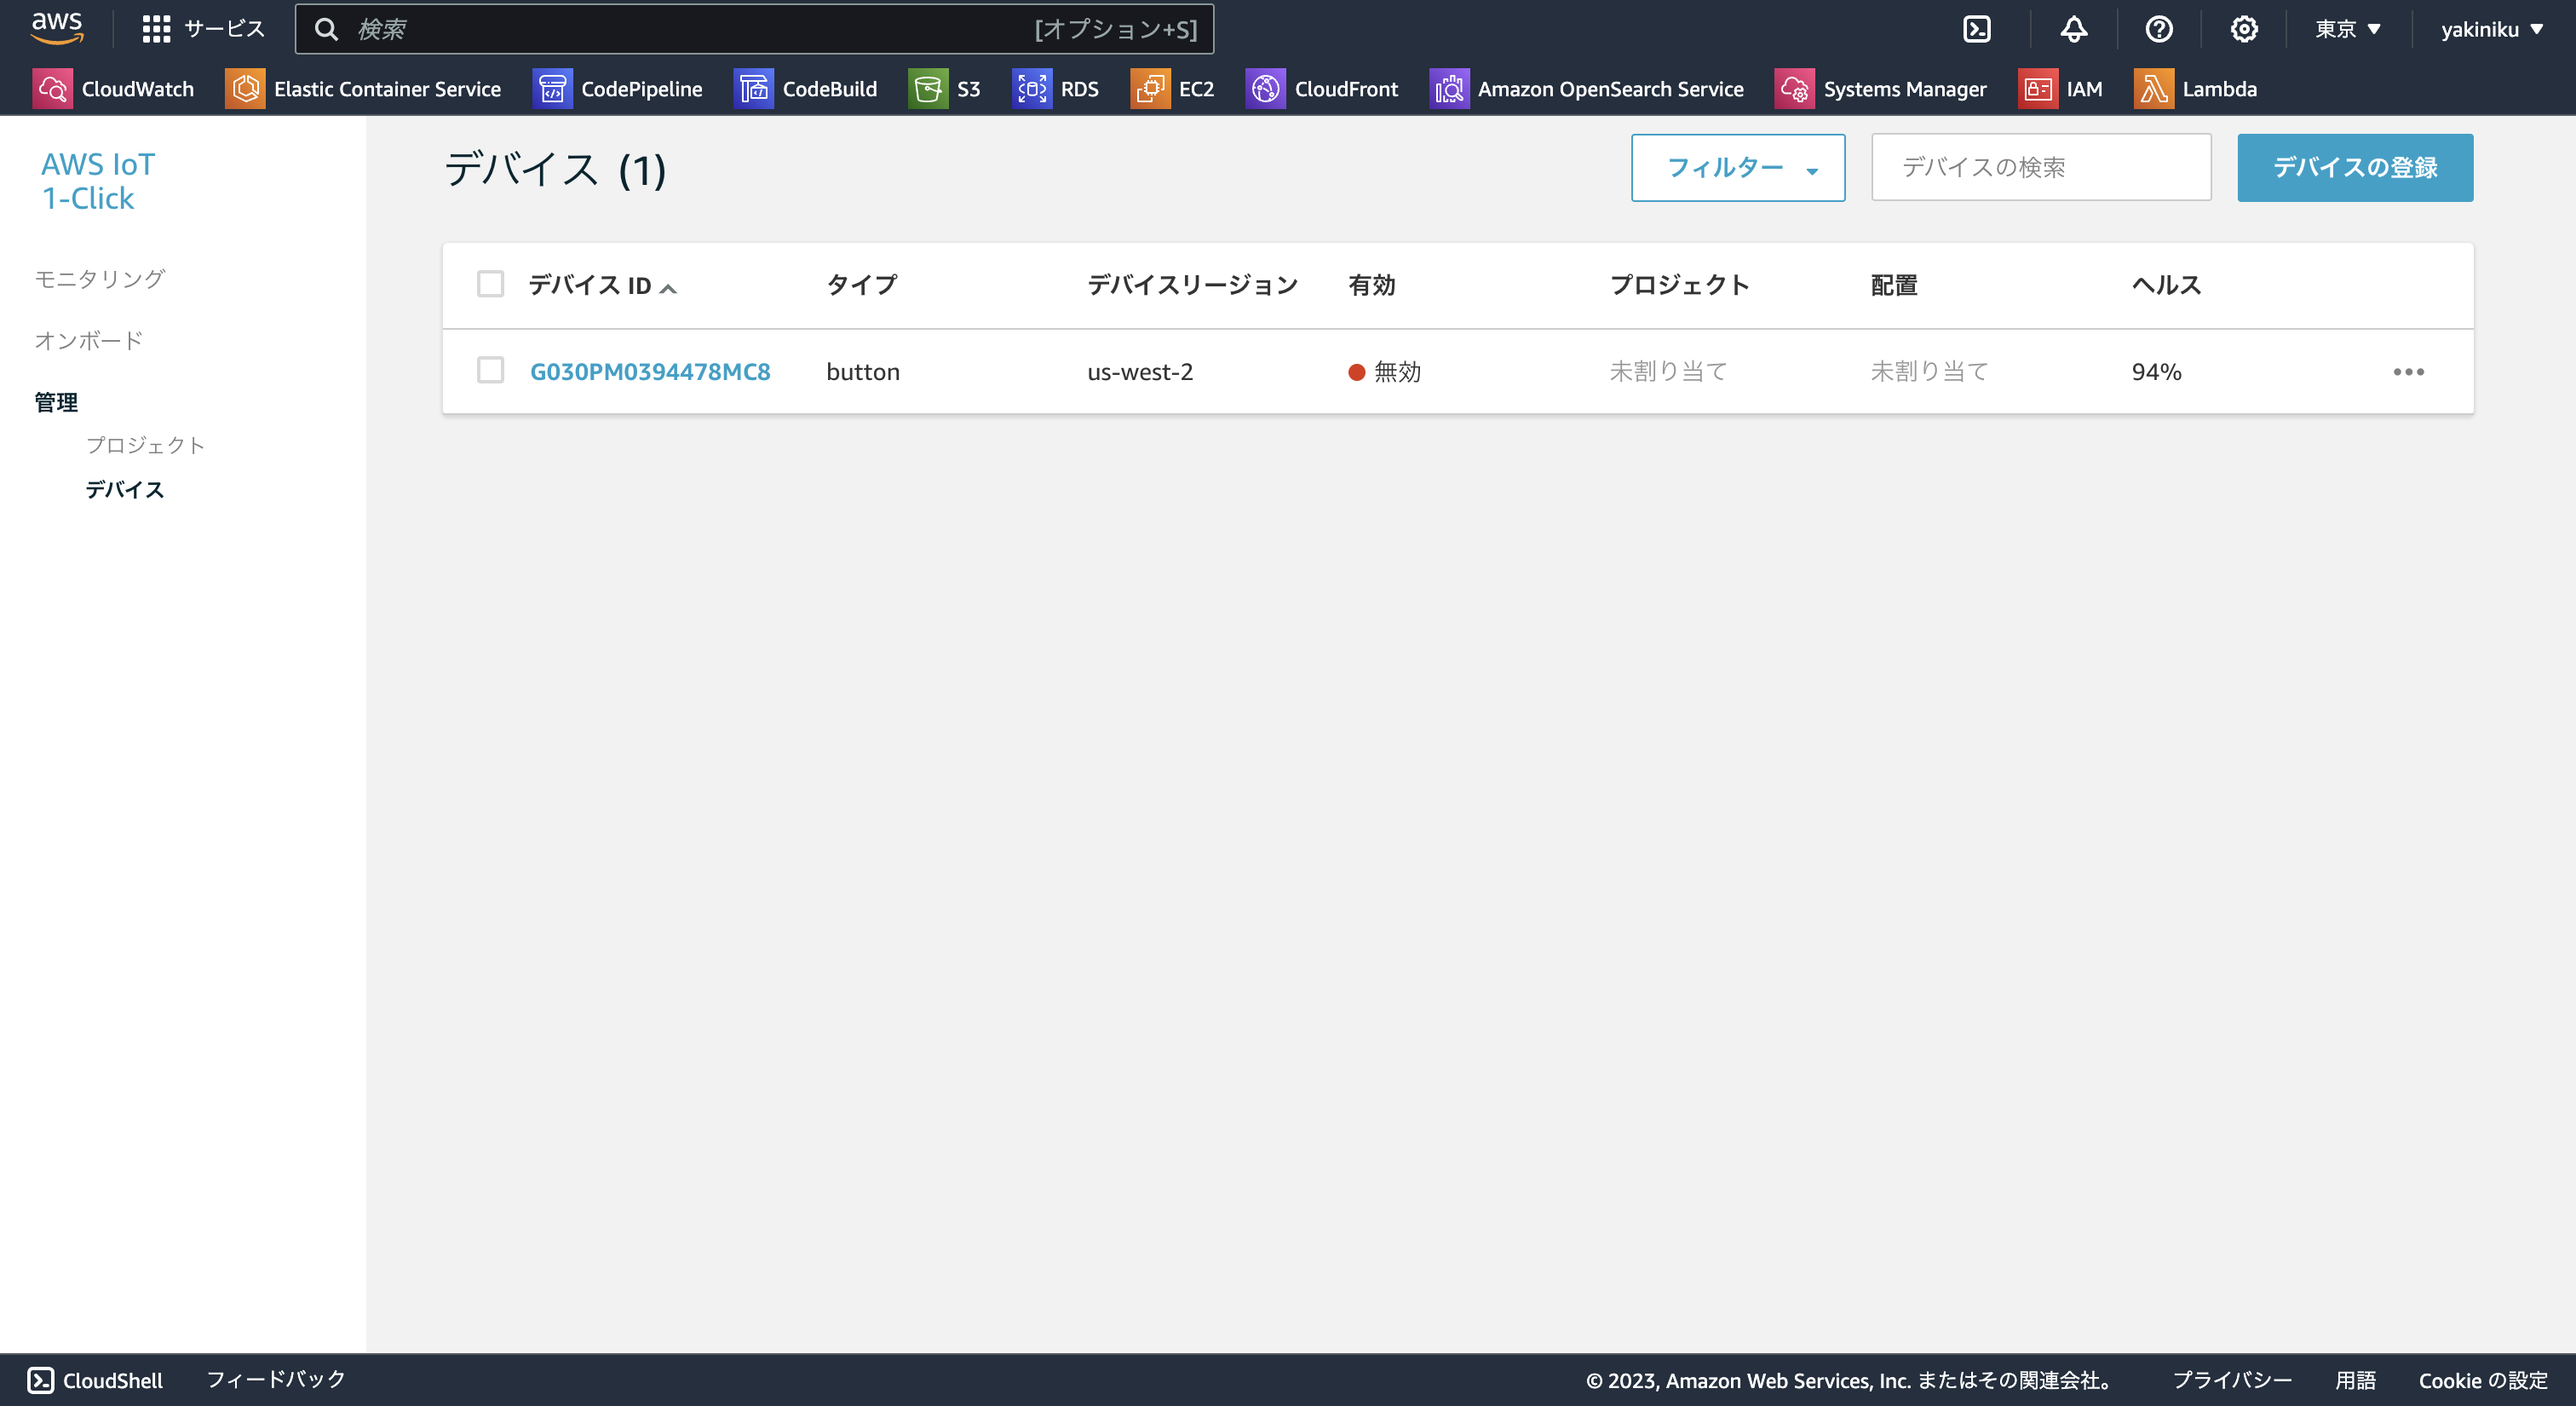This screenshot has height=1406, width=2576.
Task: Click the デバイス (1) page heading
Action: coord(555,169)
